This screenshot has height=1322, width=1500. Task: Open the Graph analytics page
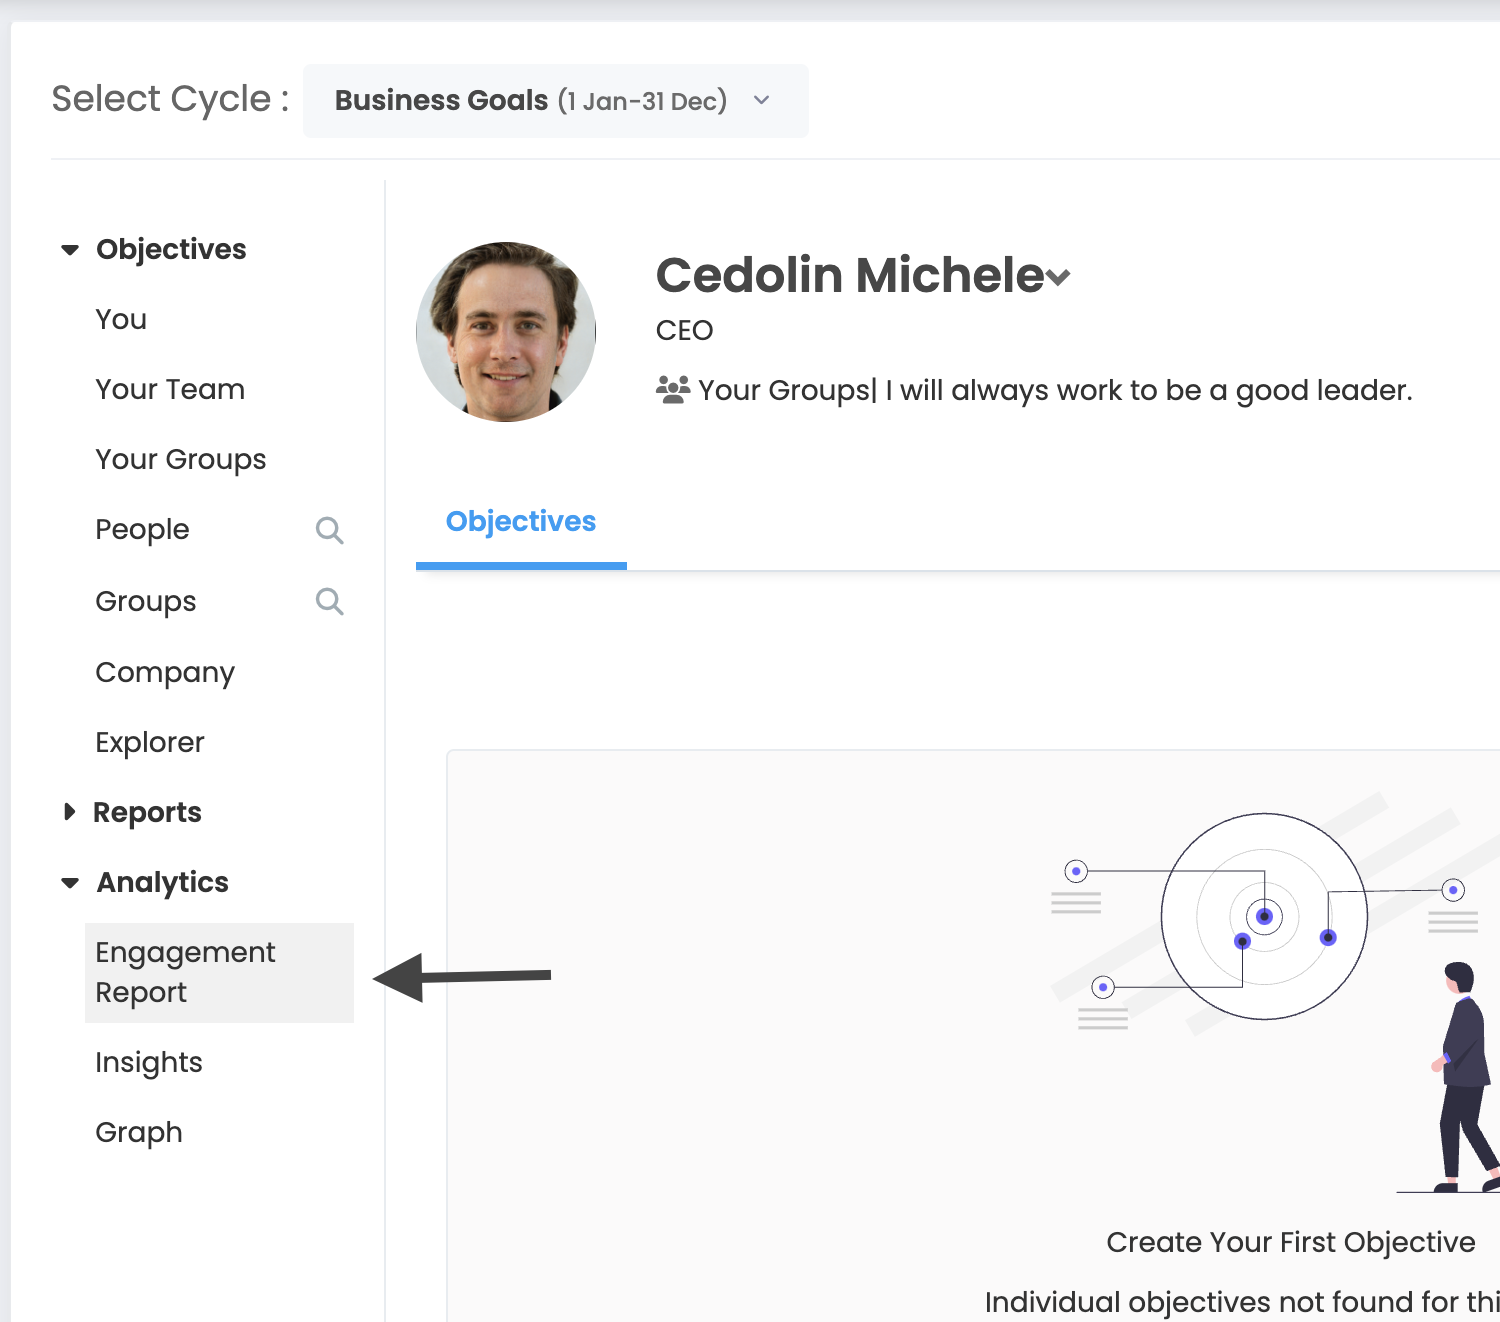[x=139, y=1132]
